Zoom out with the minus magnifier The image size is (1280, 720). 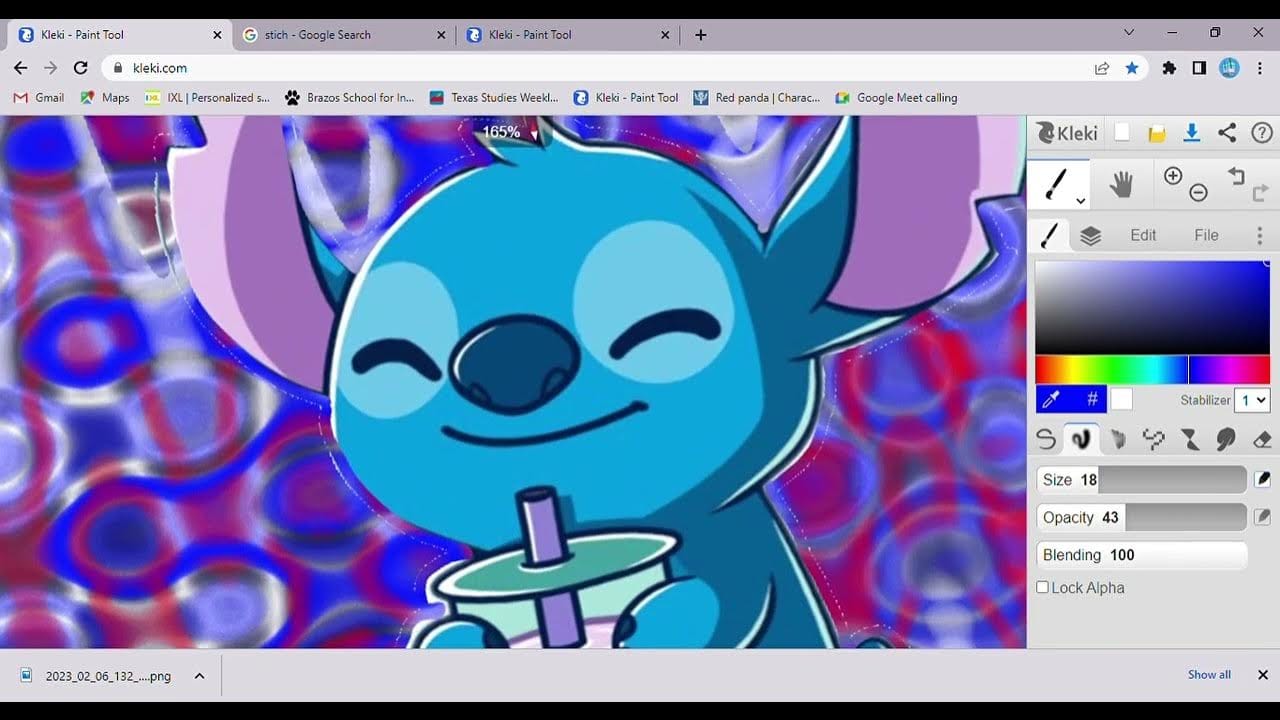[x=1198, y=192]
